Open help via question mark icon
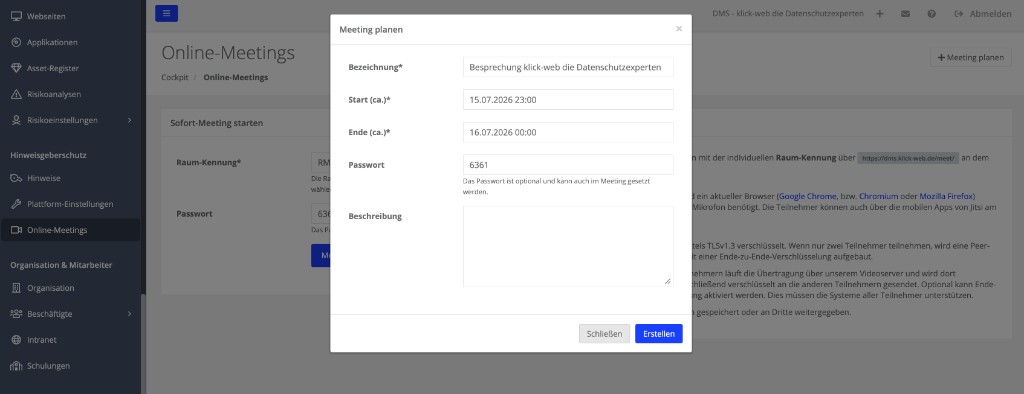This screenshot has height=394, width=1024. click(x=931, y=14)
